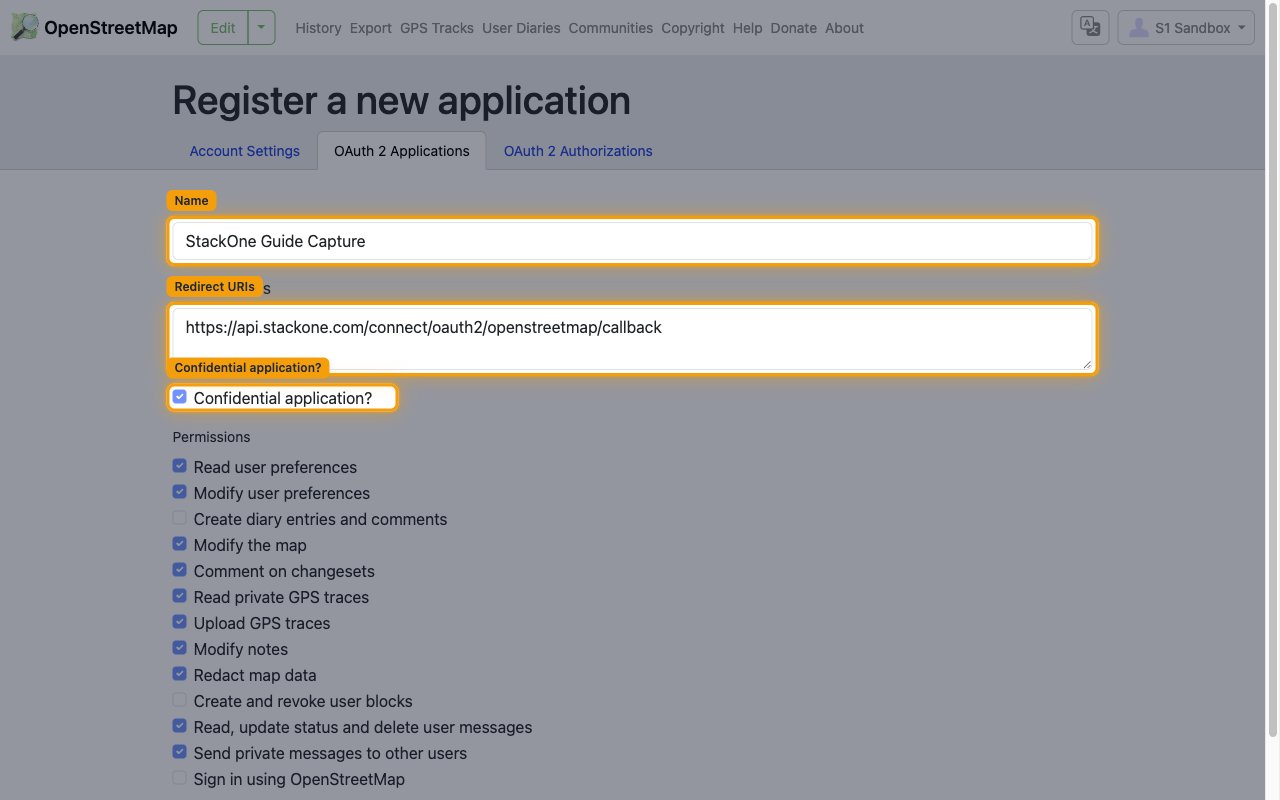Open the About page
The height and width of the screenshot is (800, 1280).
(844, 28)
